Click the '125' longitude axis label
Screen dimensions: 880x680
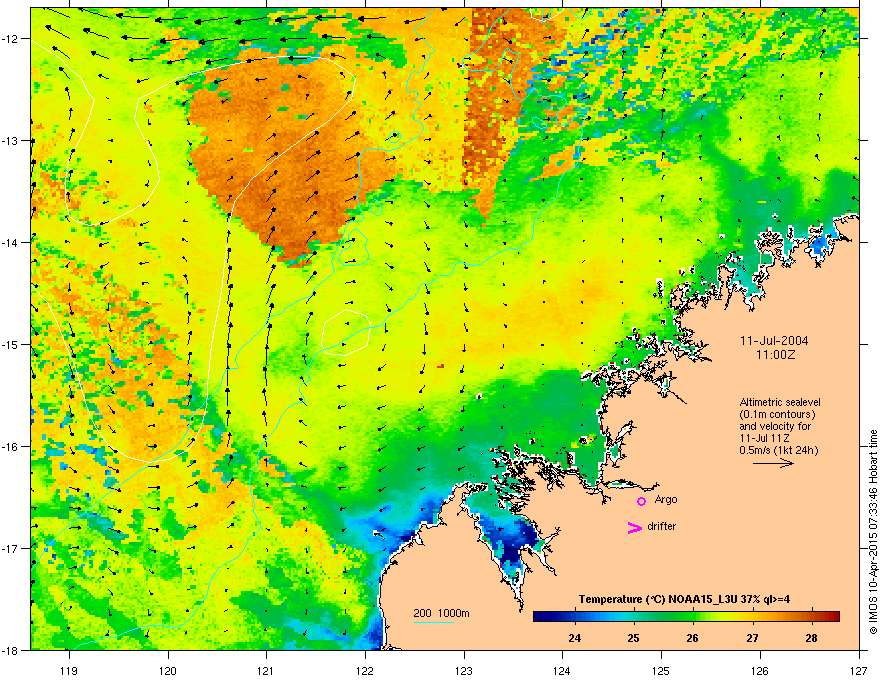[x=662, y=670]
